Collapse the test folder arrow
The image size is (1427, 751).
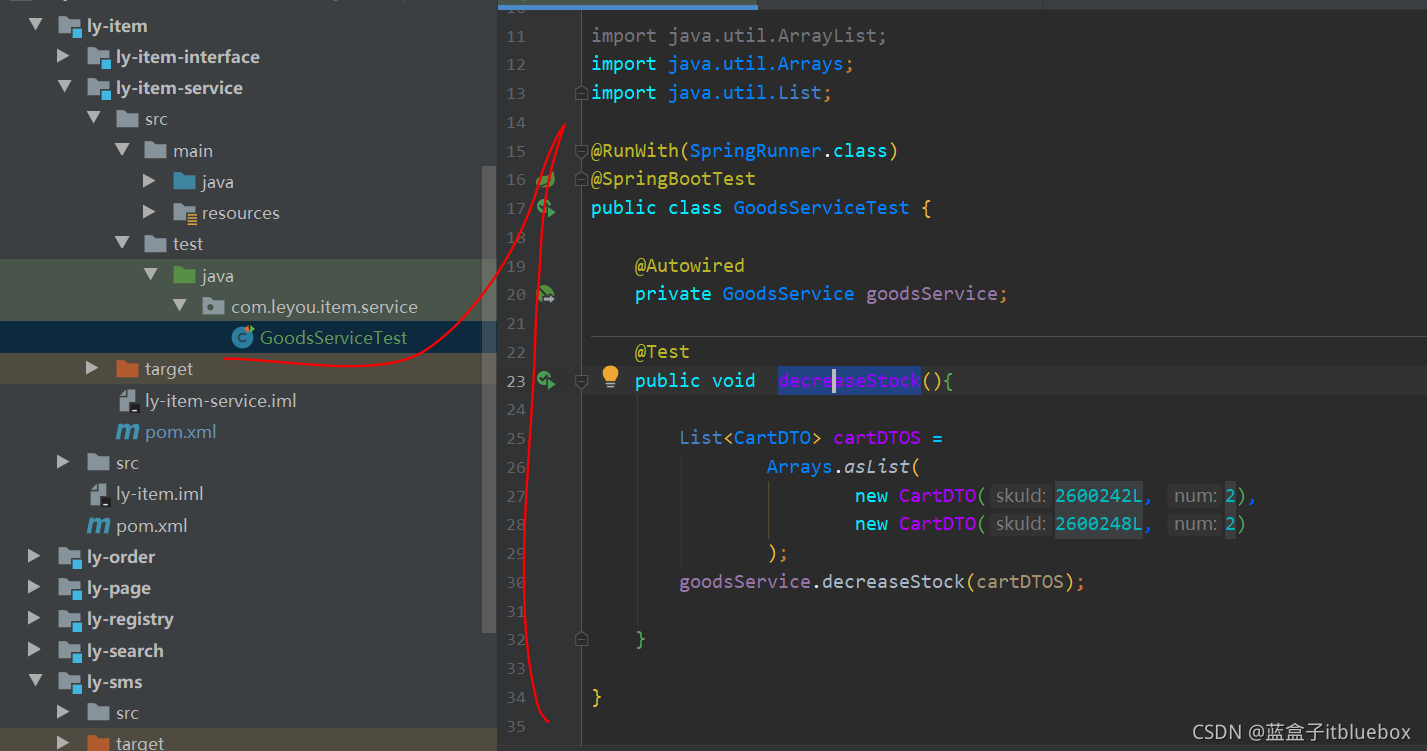tap(122, 243)
